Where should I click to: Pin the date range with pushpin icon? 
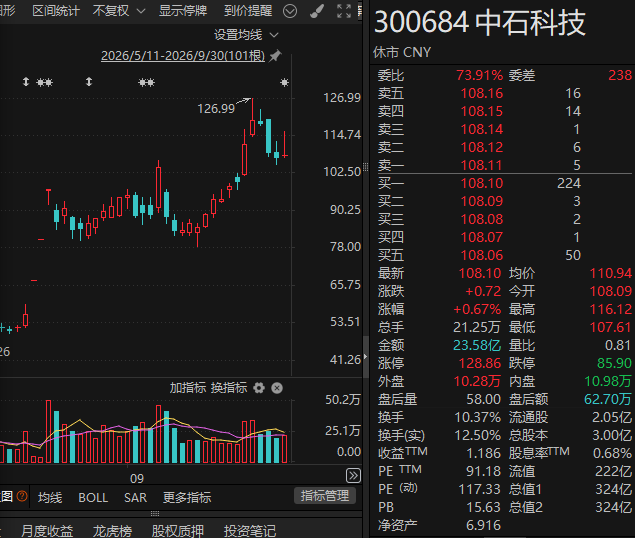click(275, 56)
